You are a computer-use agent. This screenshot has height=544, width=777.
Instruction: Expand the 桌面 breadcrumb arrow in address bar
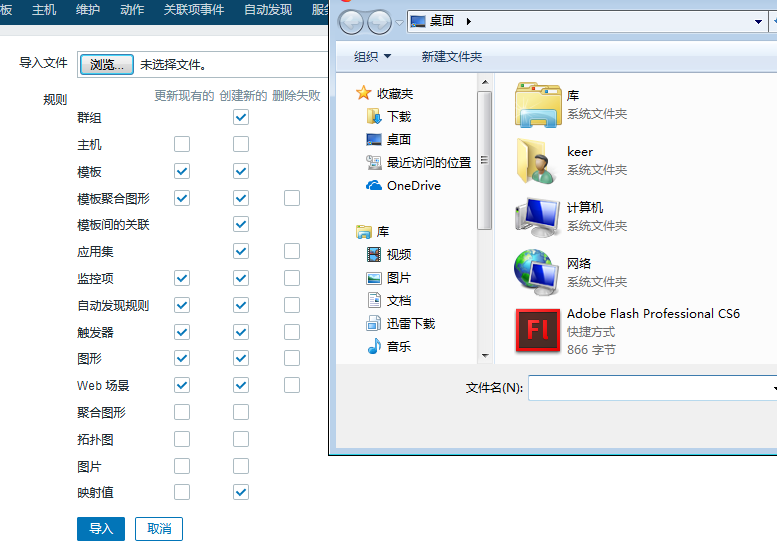tap(468, 21)
